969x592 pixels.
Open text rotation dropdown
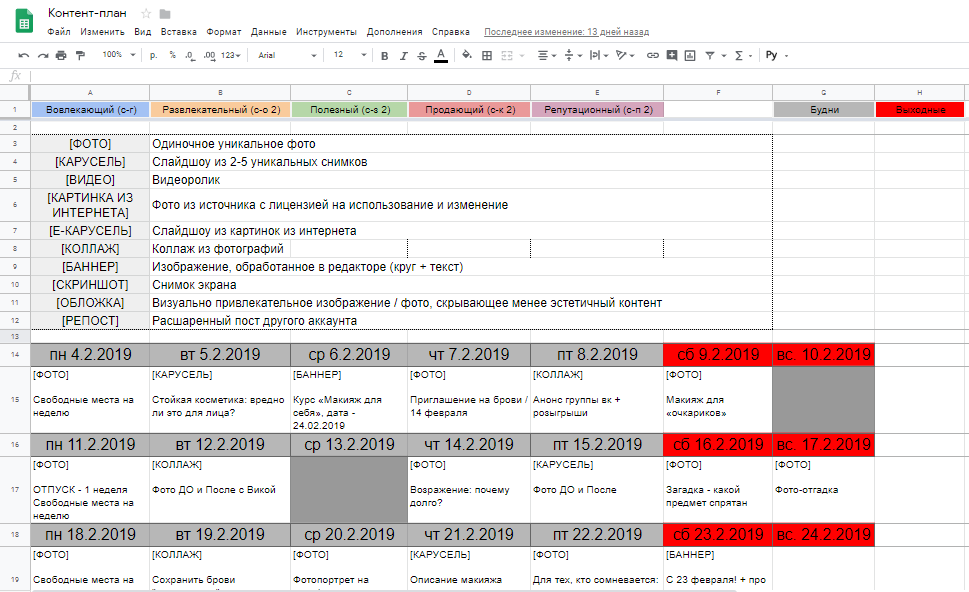coord(625,56)
